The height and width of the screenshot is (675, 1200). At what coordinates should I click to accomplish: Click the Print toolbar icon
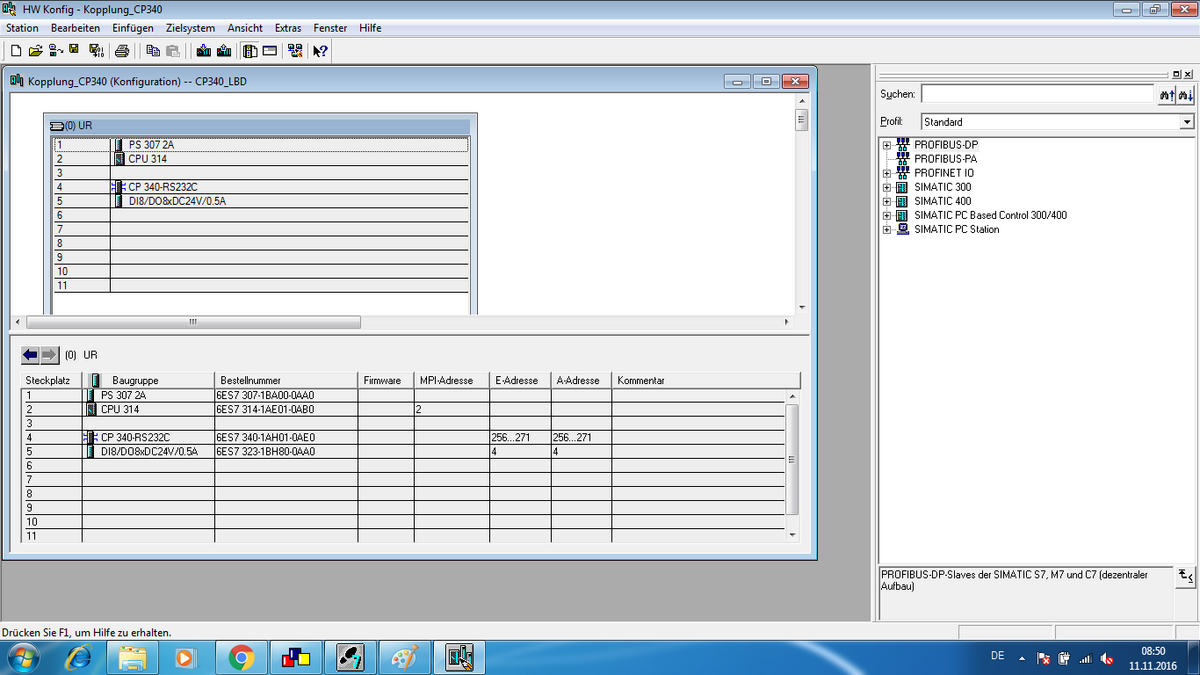[122, 50]
